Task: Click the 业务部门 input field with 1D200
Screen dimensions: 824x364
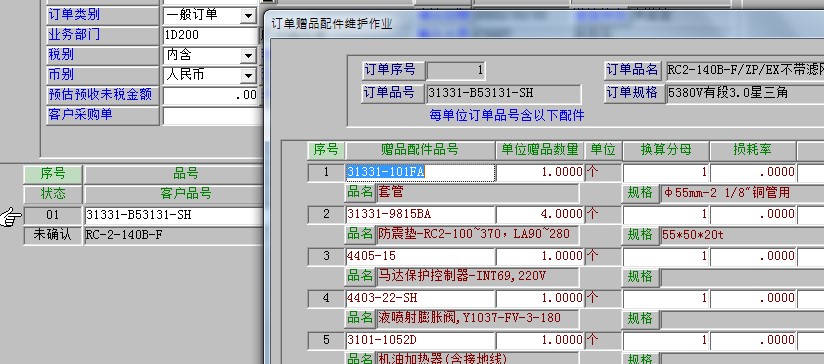Action: click(x=210, y=36)
